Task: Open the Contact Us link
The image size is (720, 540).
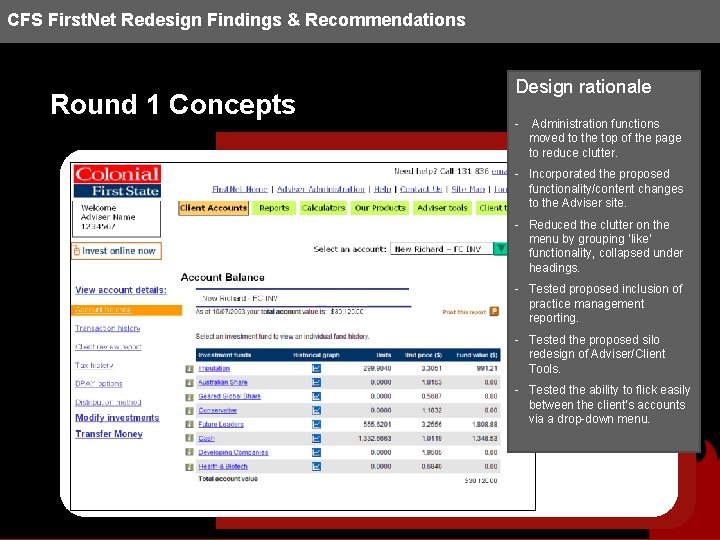Action: [421, 189]
